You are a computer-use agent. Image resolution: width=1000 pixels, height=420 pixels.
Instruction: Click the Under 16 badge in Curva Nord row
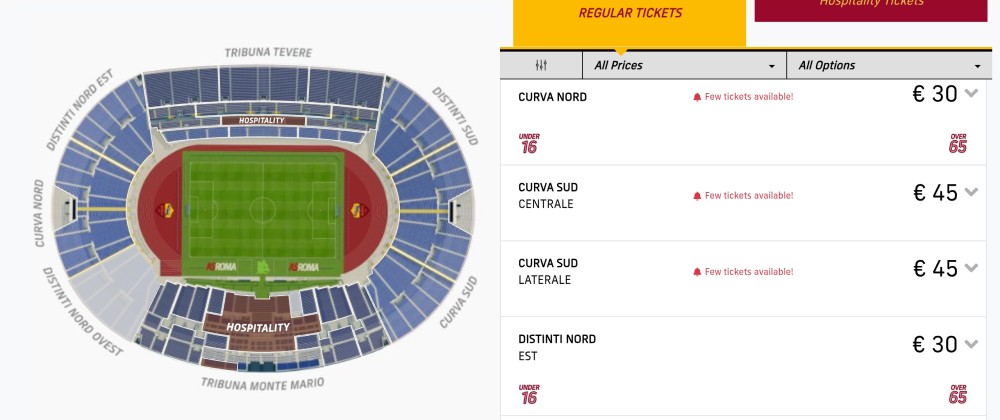529,143
